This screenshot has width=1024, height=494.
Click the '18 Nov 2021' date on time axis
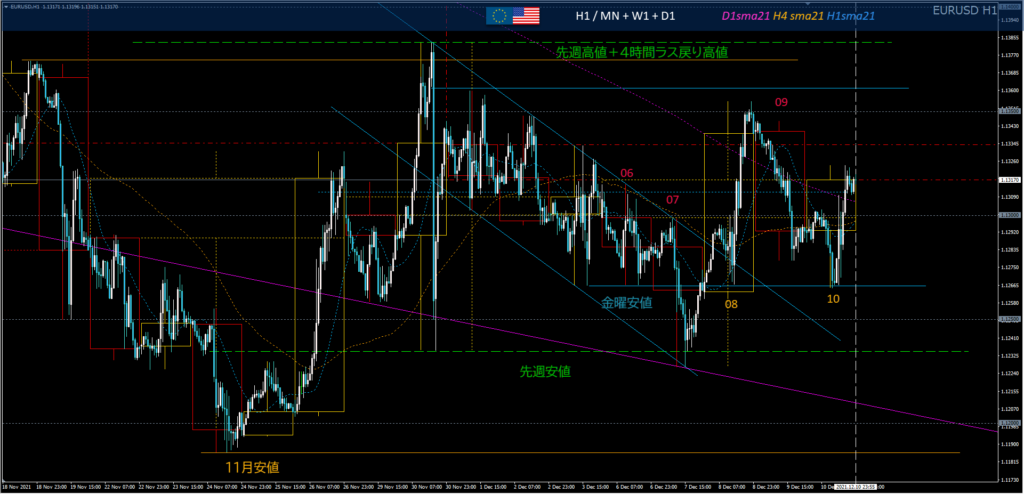[17, 487]
